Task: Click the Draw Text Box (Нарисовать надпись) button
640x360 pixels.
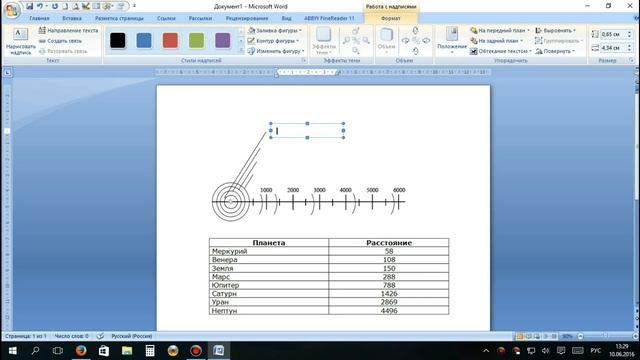Action: (20, 42)
